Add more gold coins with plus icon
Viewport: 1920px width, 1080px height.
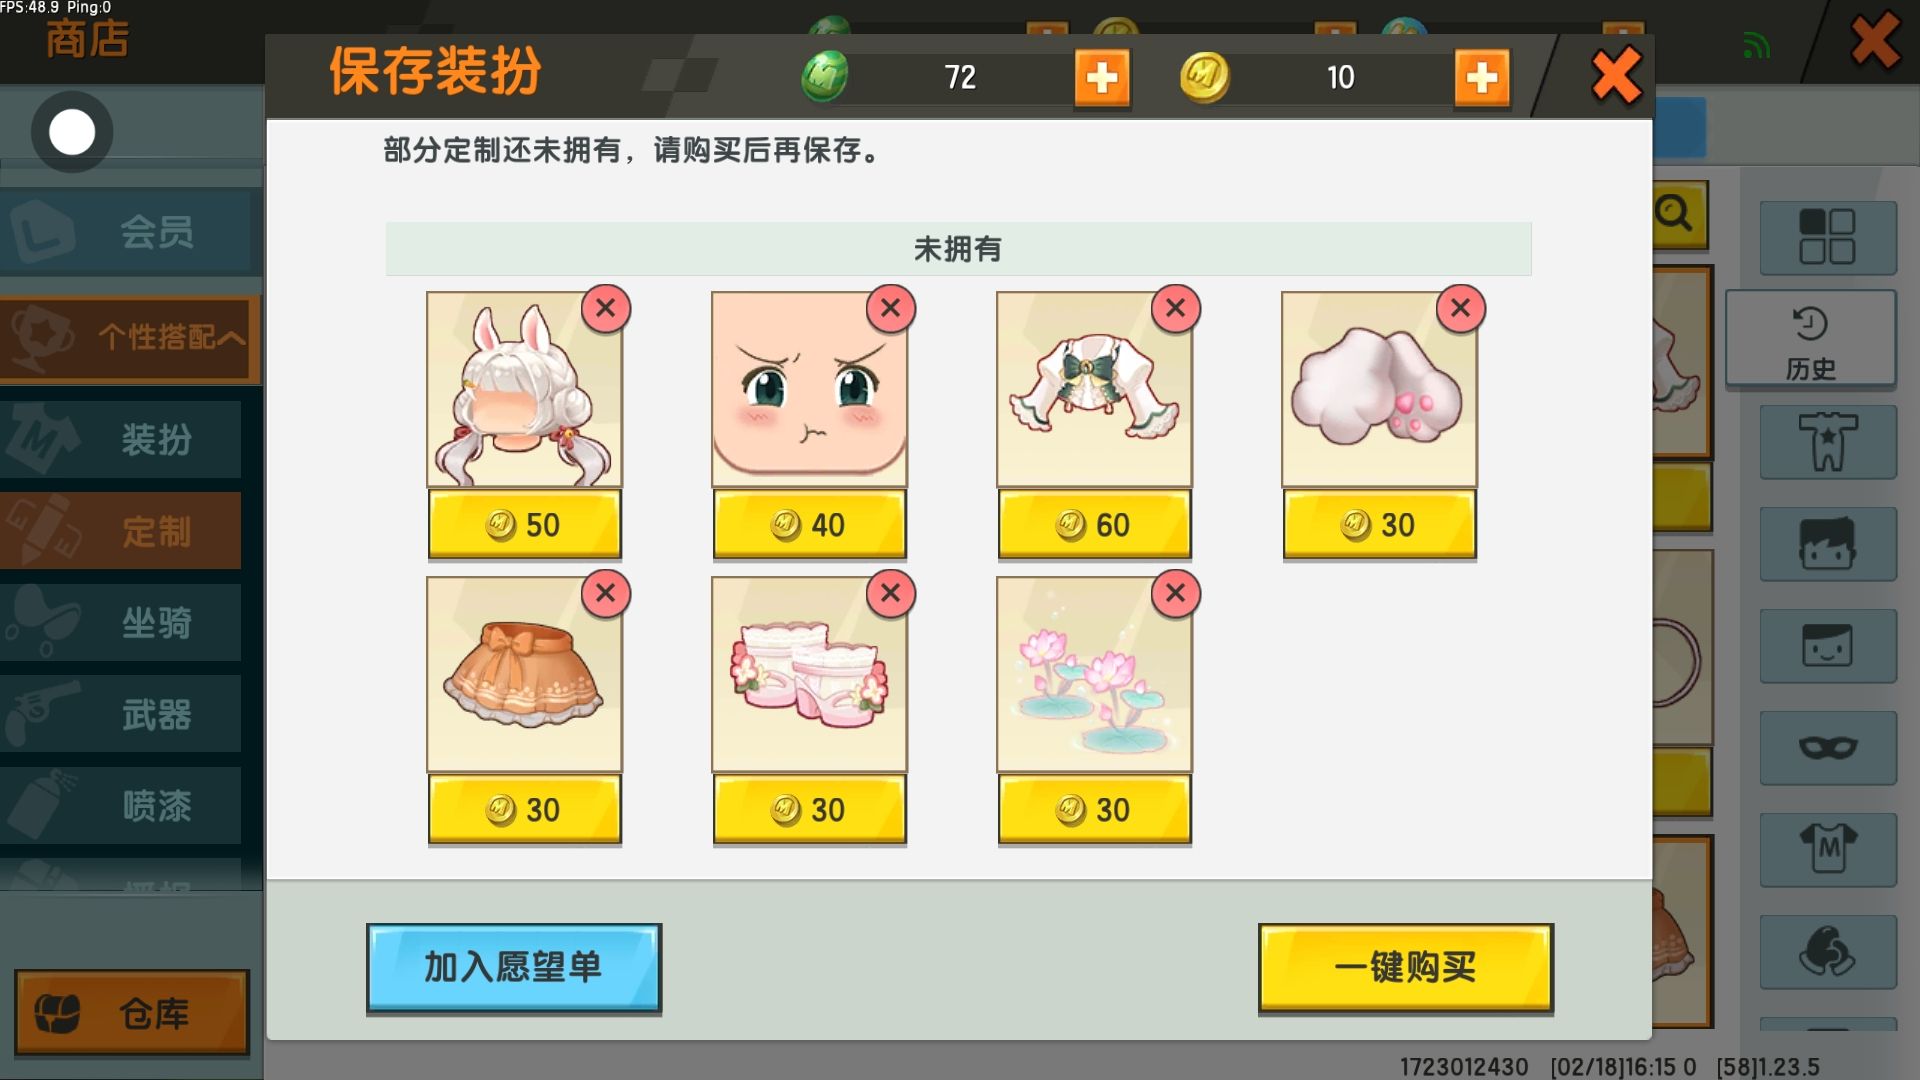1482,77
